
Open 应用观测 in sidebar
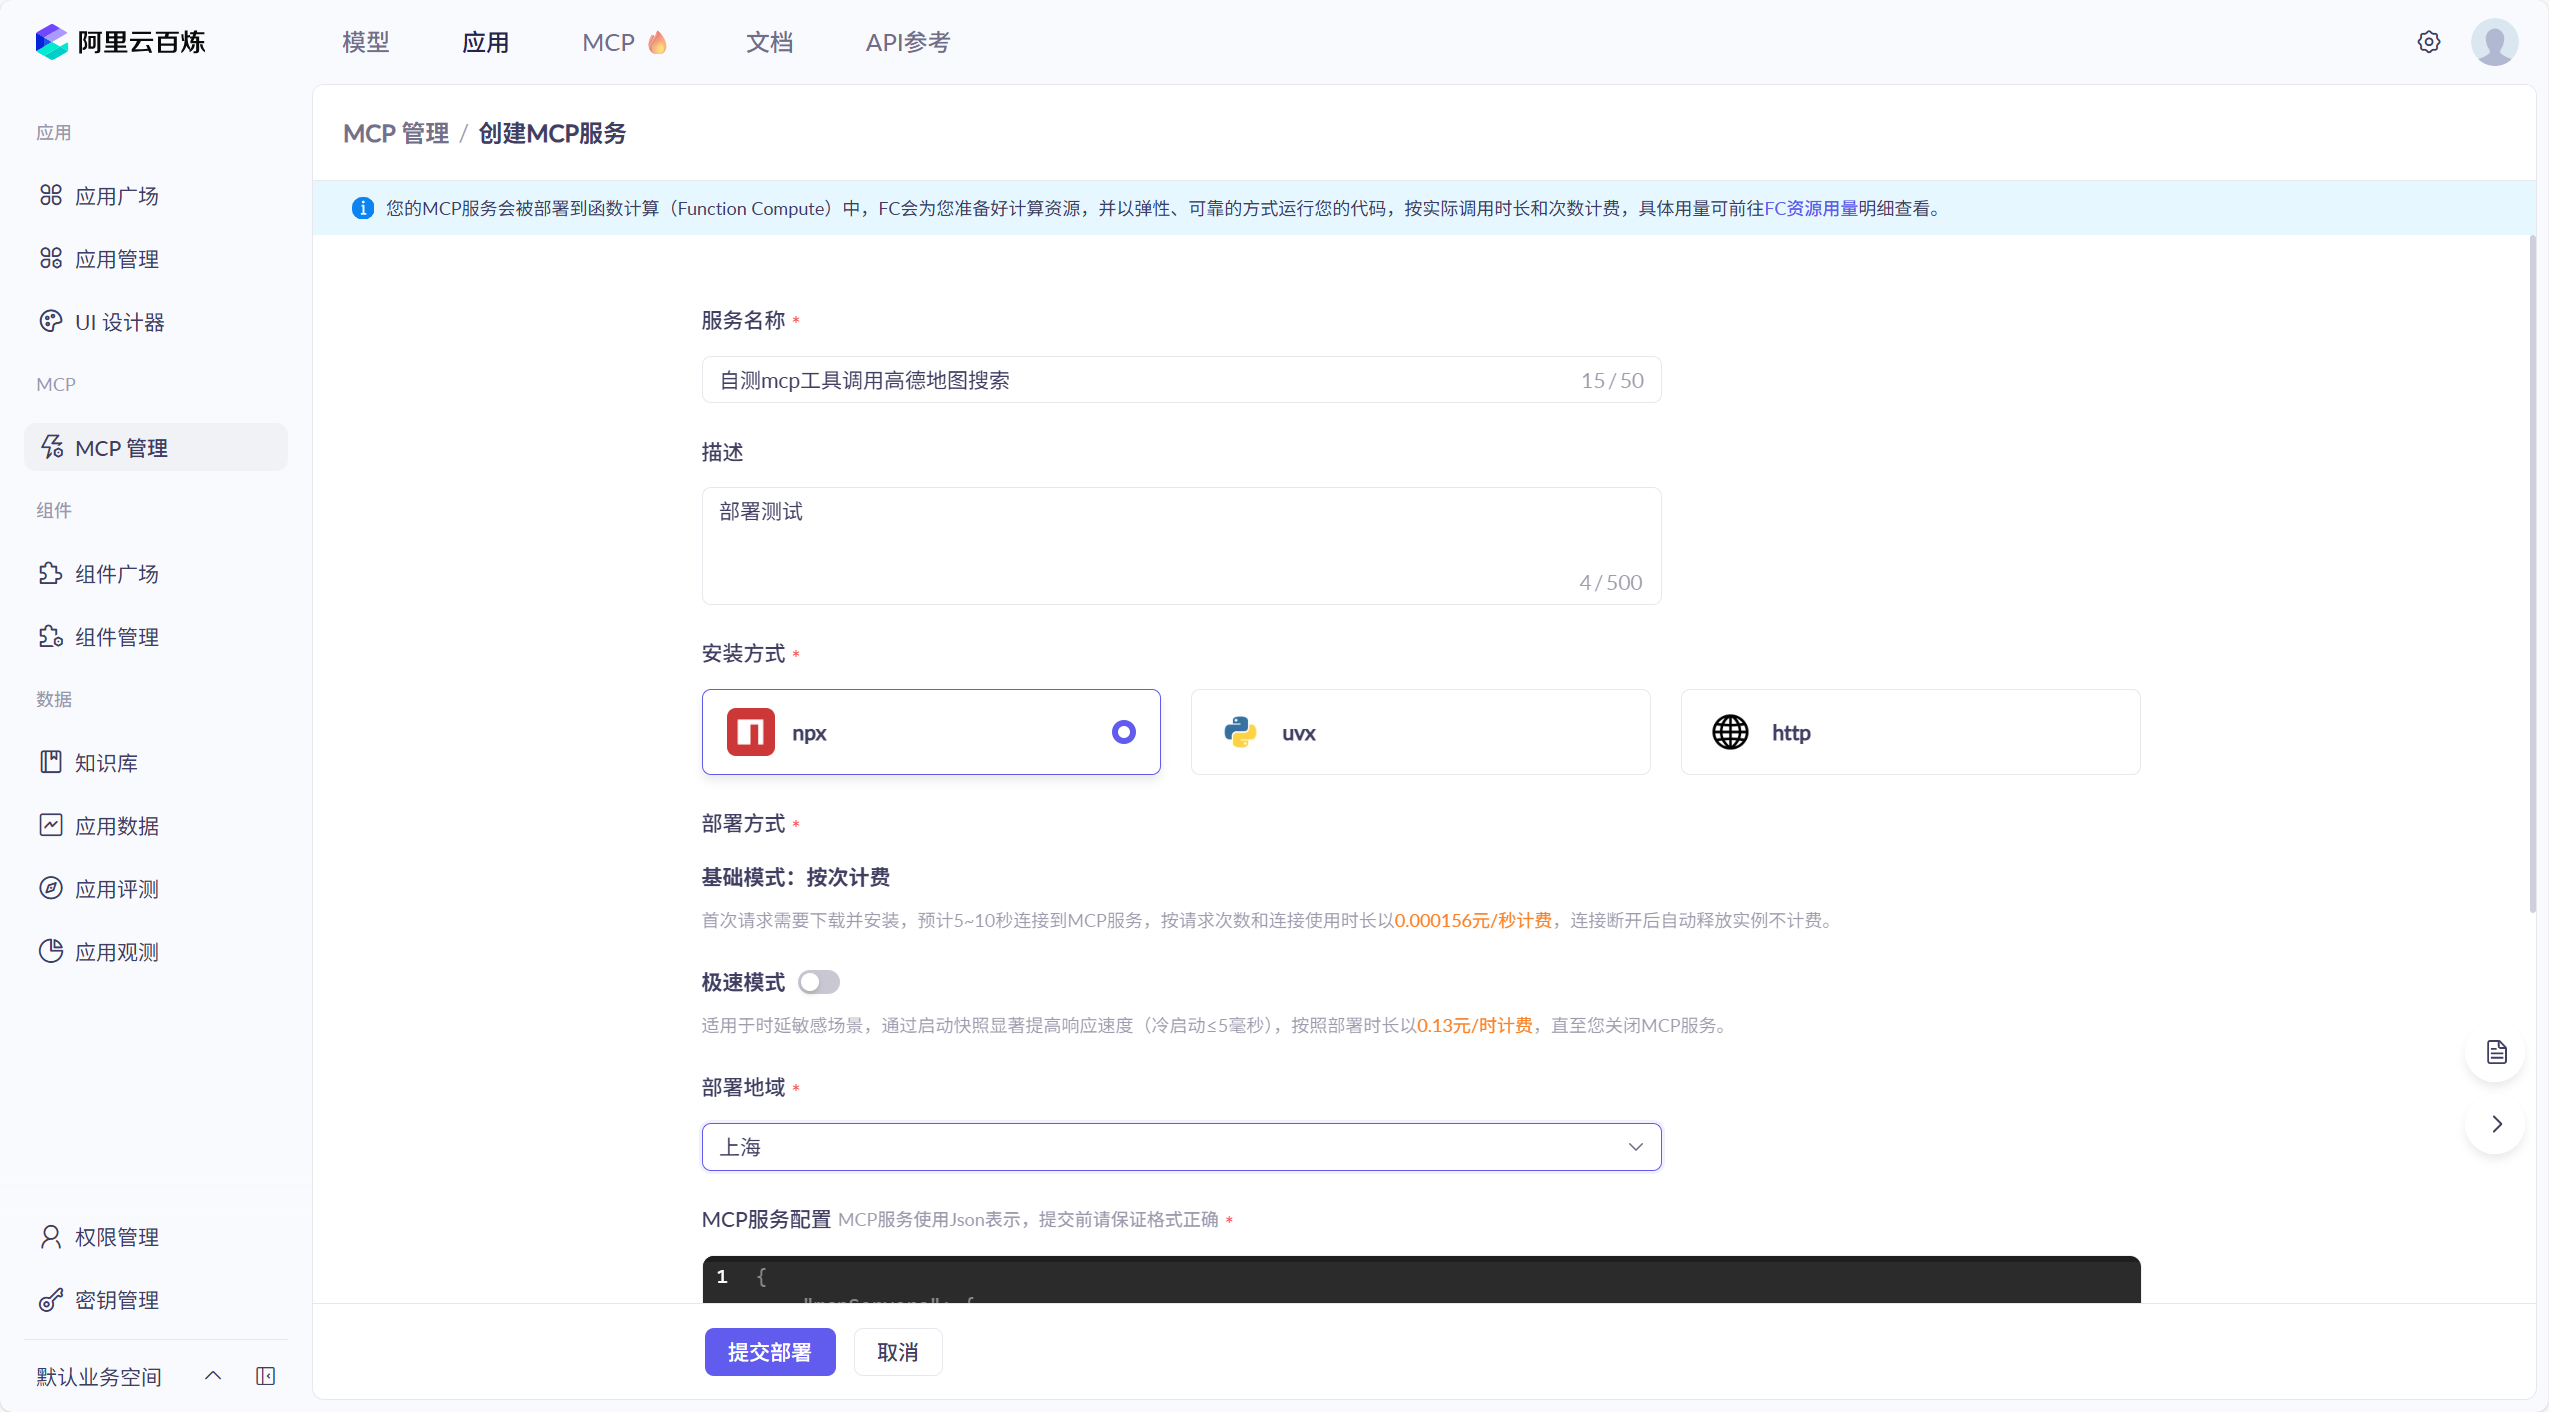pos(116,952)
